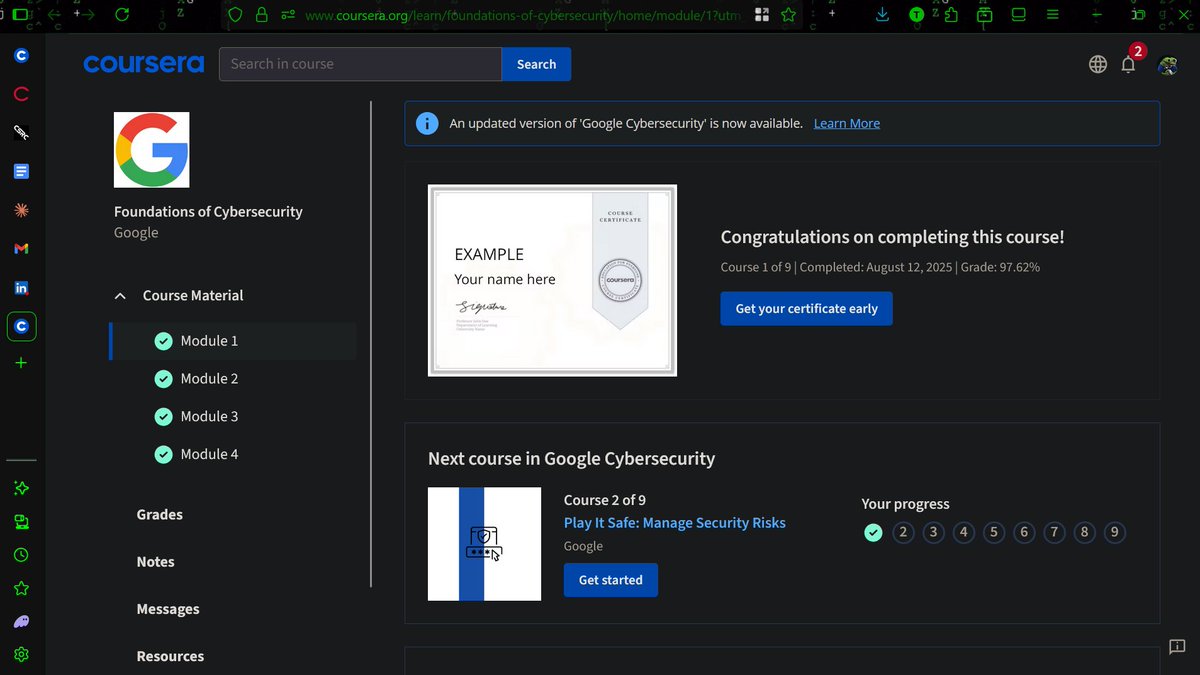Viewport: 1200px width, 675px height.
Task: Reload the page with browser refresh
Action: [x=122, y=14]
